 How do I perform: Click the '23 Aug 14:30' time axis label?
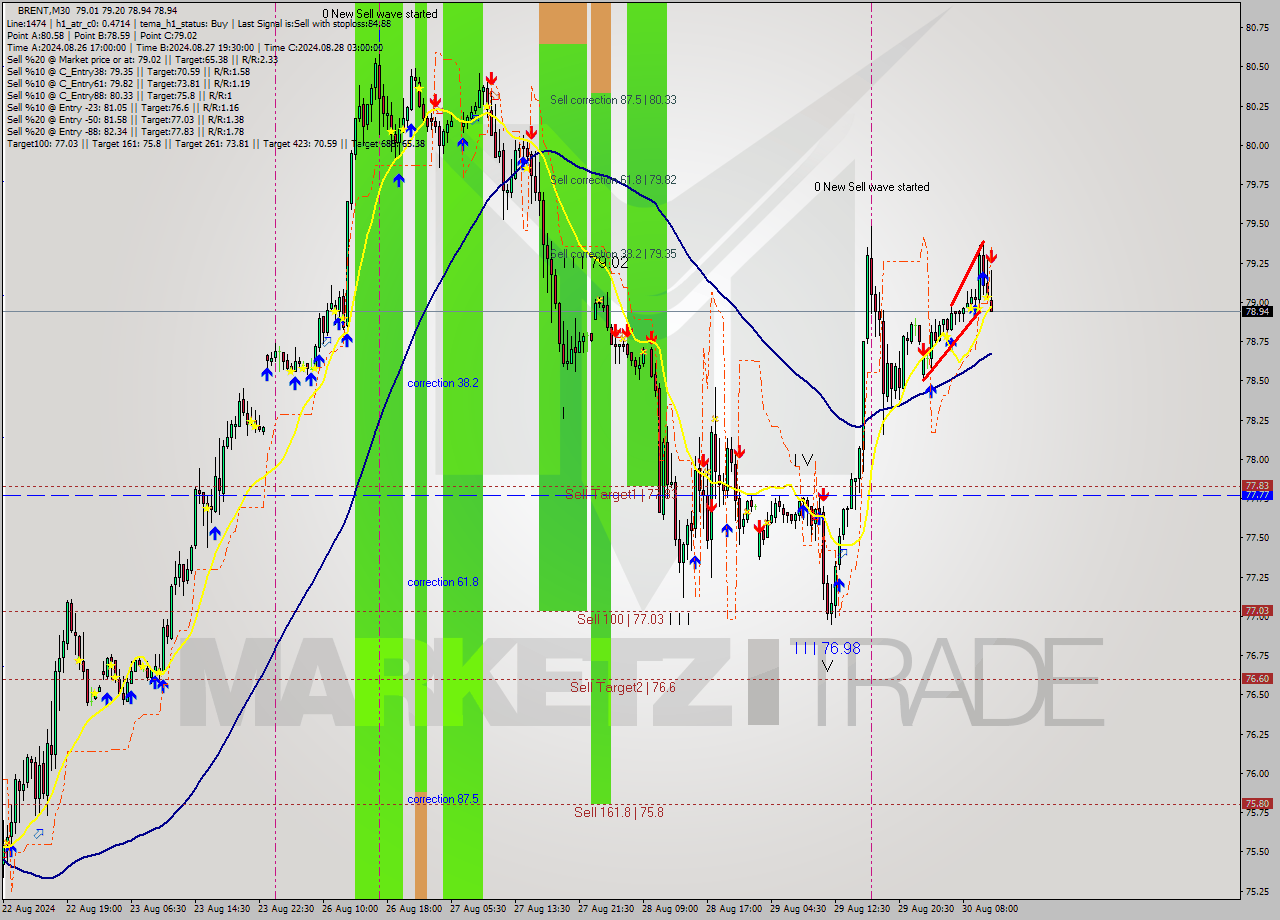tap(223, 909)
